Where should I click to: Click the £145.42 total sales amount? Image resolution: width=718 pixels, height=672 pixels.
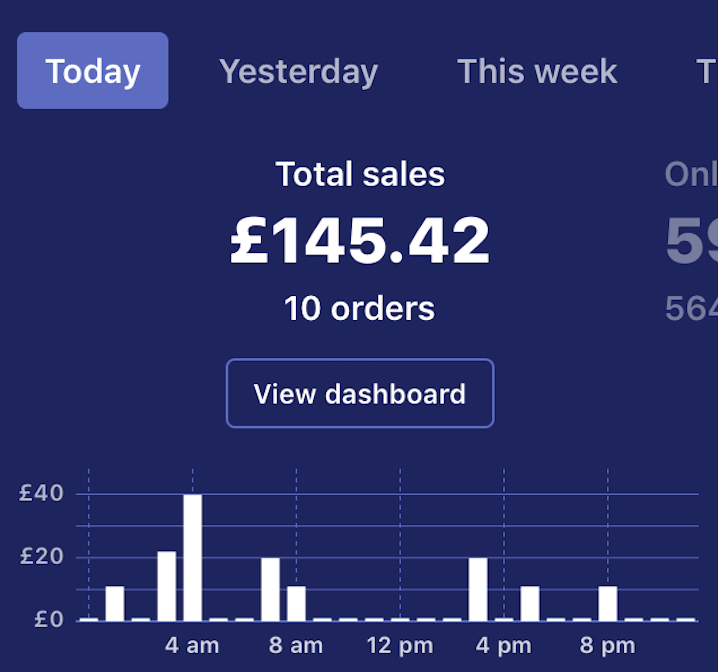click(360, 242)
